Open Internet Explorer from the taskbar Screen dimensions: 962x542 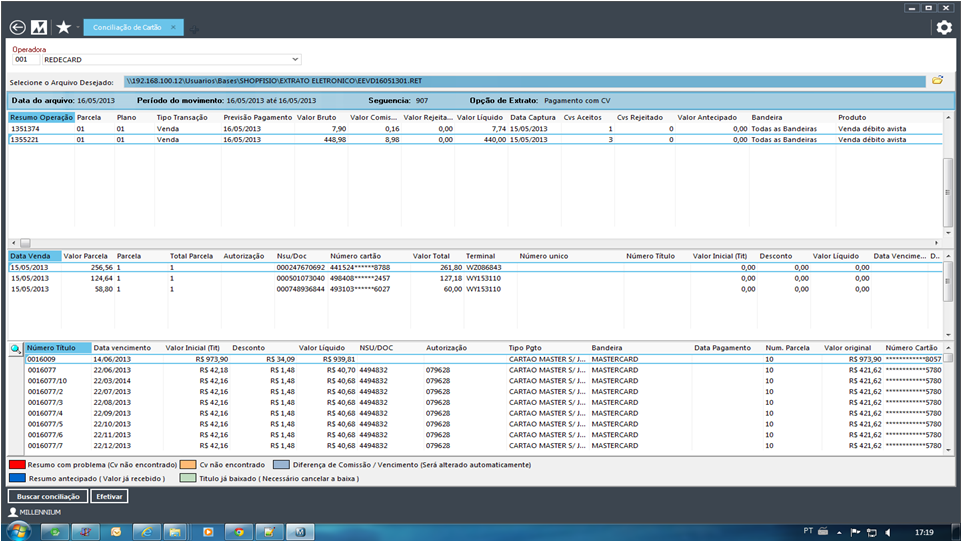[x=147, y=530]
